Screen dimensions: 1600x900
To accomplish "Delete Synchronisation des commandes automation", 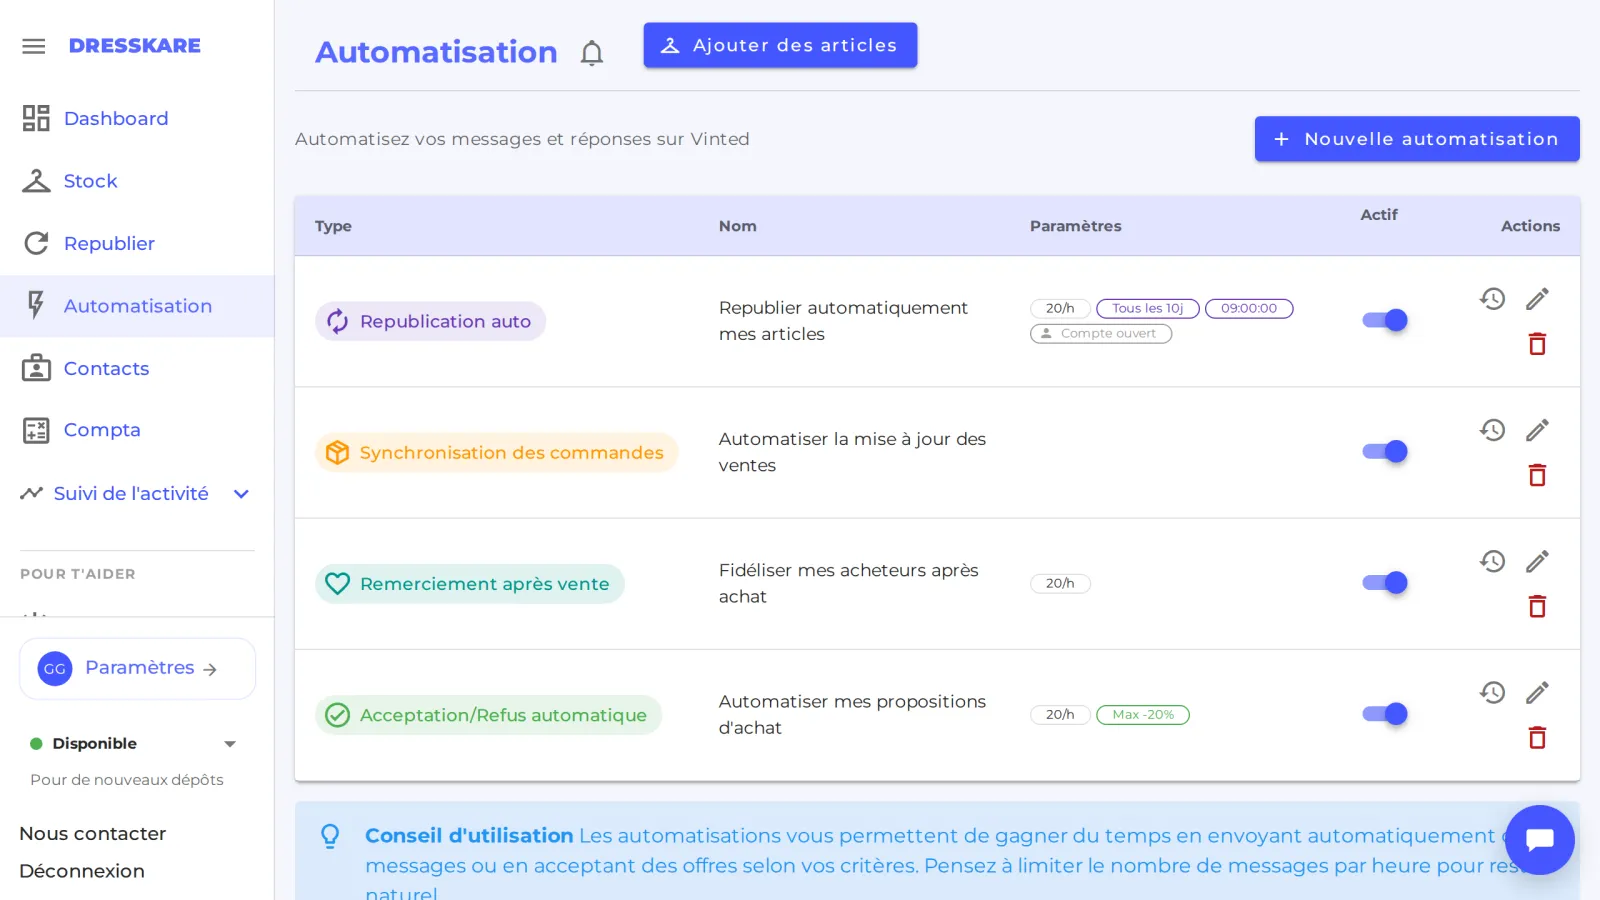I will 1537,475.
